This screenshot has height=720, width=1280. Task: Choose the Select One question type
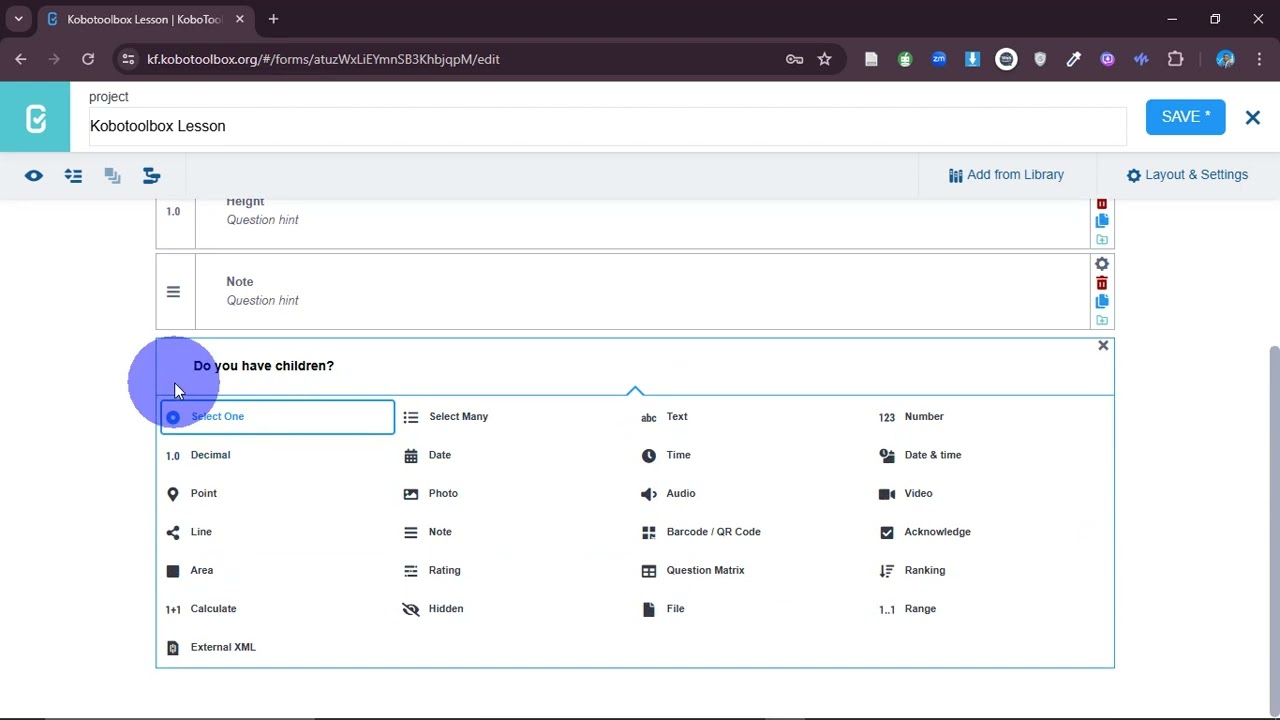pyautogui.click(x=277, y=417)
